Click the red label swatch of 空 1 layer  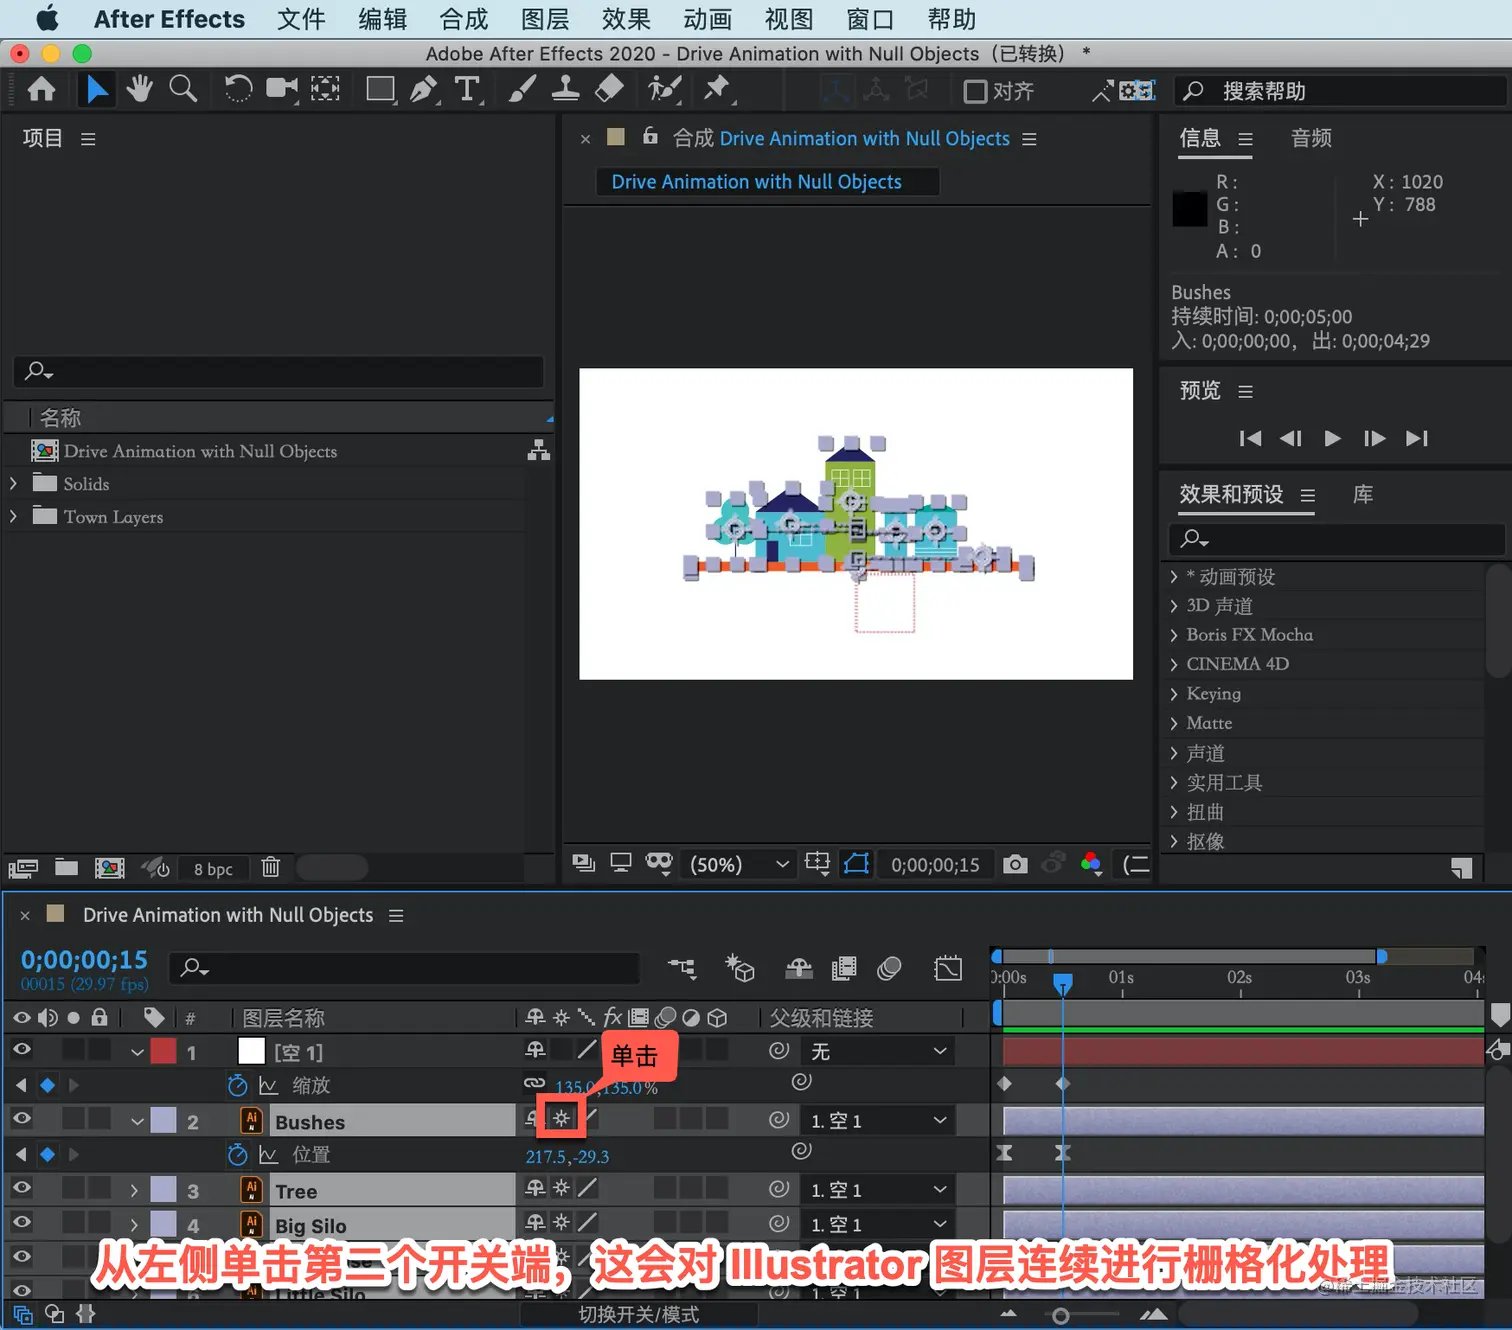(x=163, y=1051)
